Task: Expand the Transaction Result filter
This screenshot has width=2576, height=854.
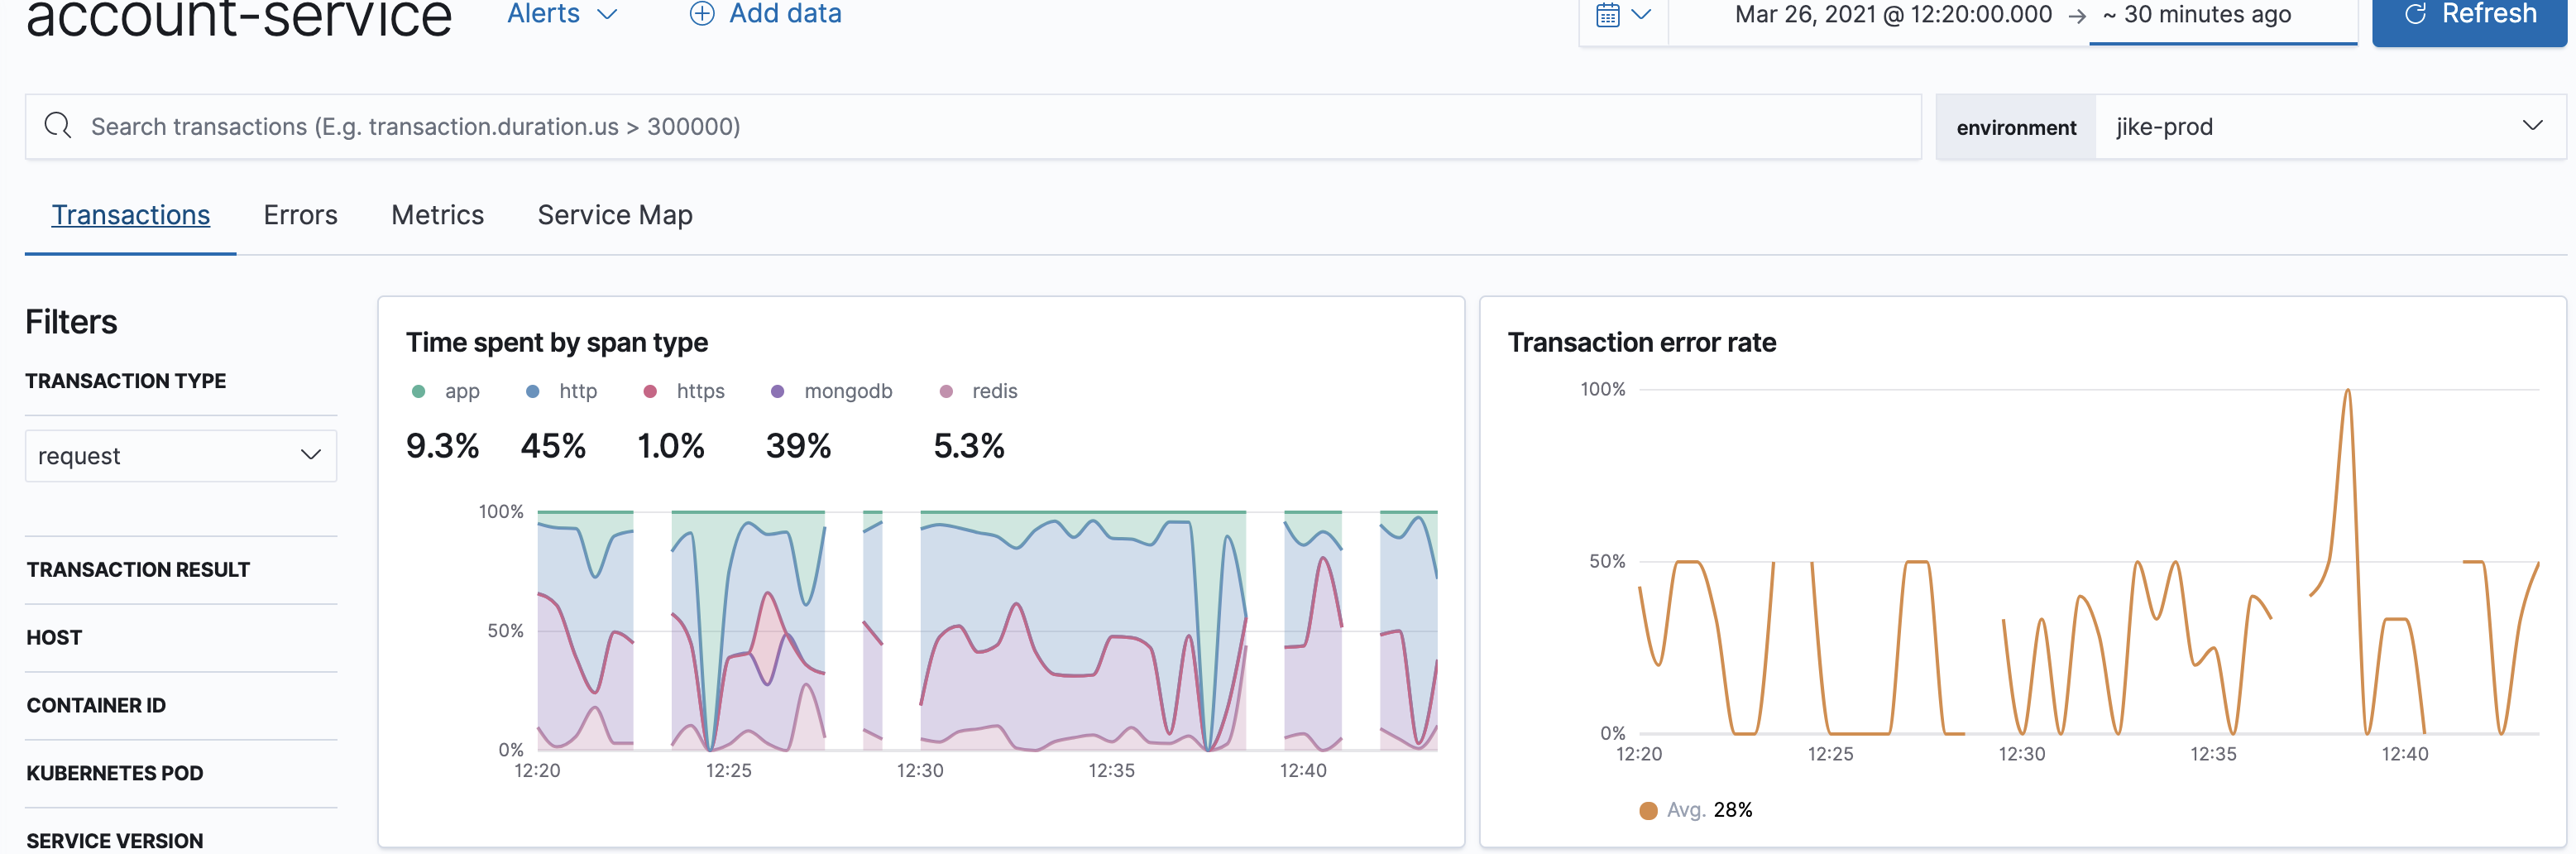Action: click(x=181, y=570)
